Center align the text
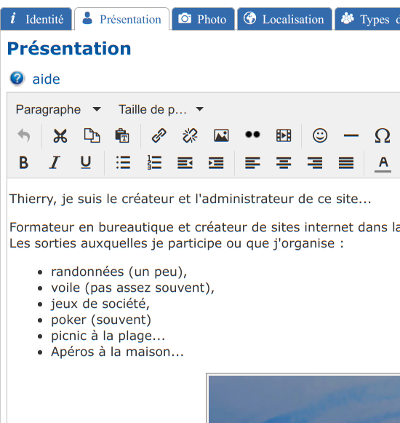The width and height of the screenshot is (400, 423). pyautogui.click(x=284, y=163)
